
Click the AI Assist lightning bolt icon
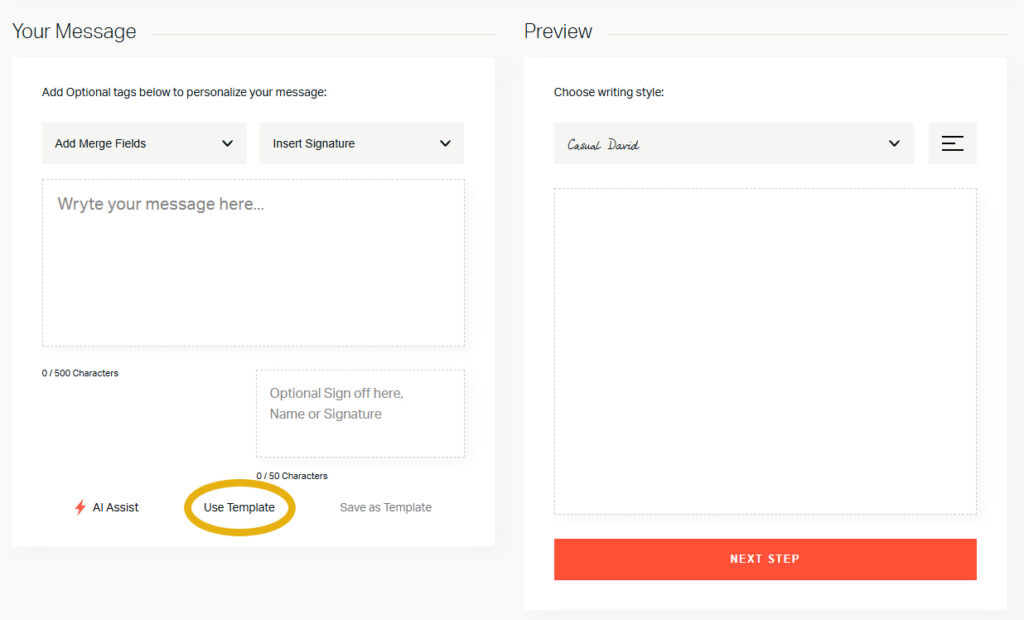80,507
